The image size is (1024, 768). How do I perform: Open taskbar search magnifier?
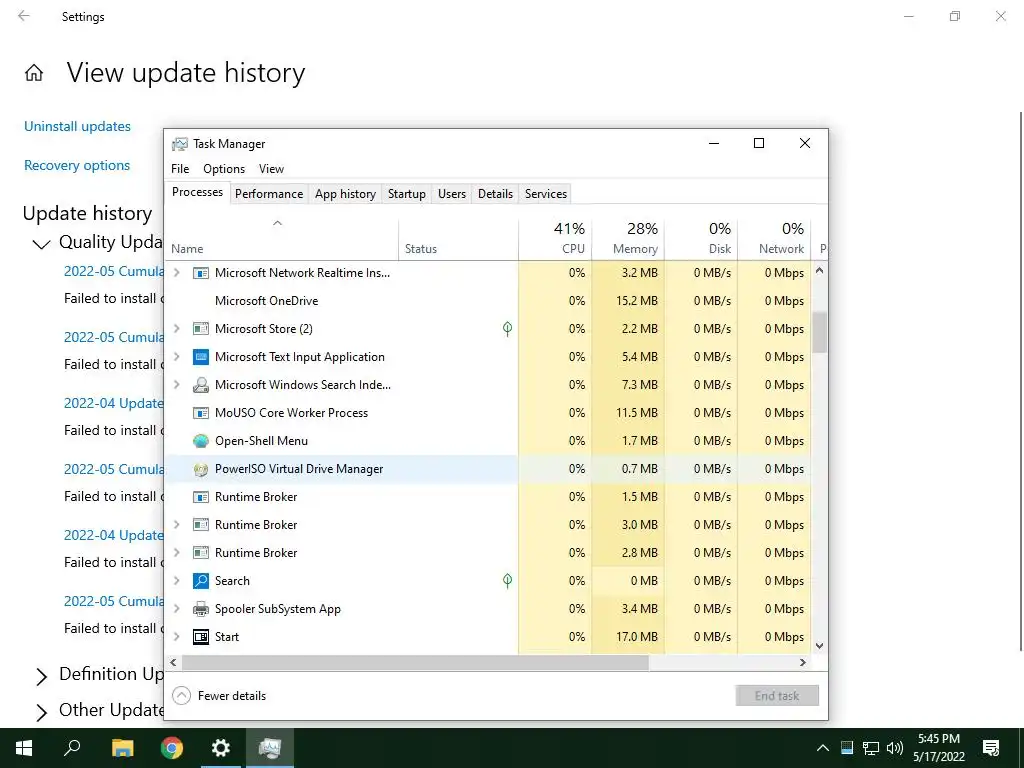(x=72, y=748)
